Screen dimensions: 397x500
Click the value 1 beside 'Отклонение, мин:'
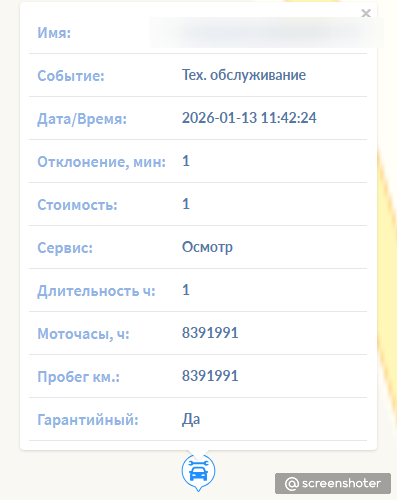click(x=186, y=161)
